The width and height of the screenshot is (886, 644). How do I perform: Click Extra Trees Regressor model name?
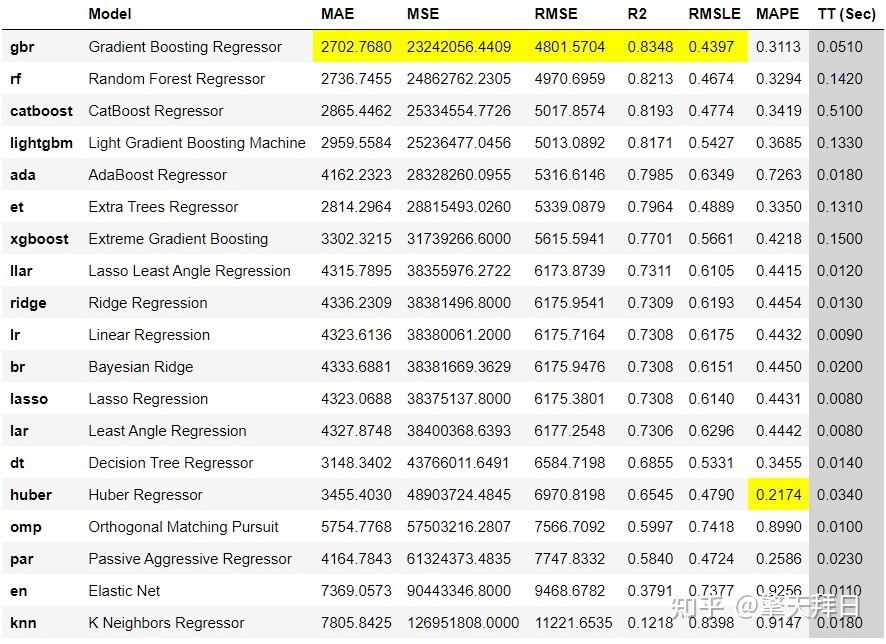pos(163,207)
